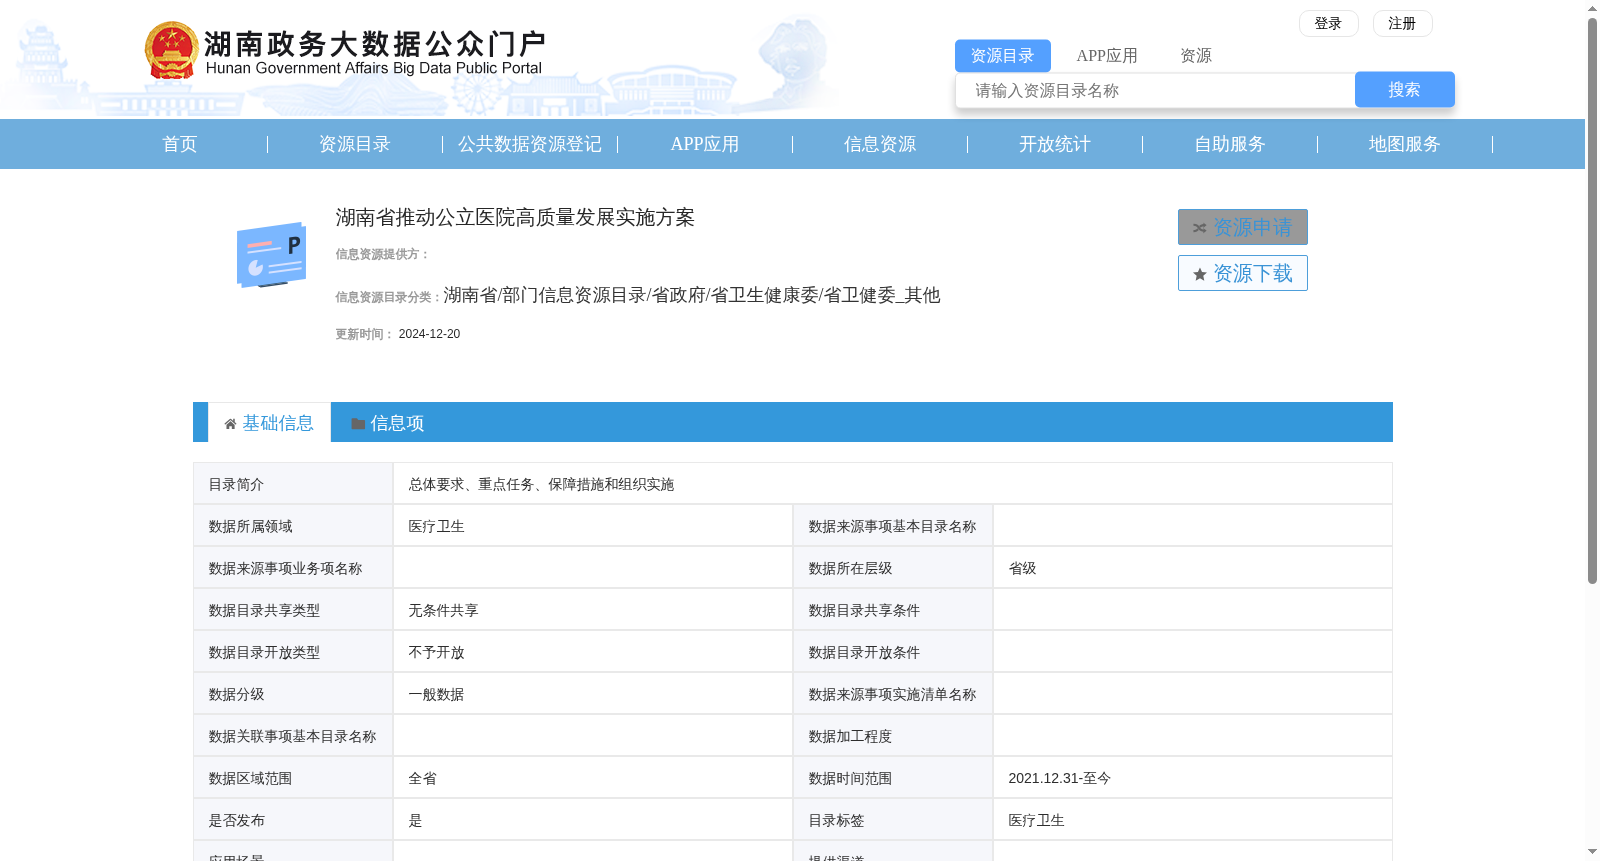1600x861 pixels.
Task: Click the 注册 button
Action: (x=1402, y=23)
